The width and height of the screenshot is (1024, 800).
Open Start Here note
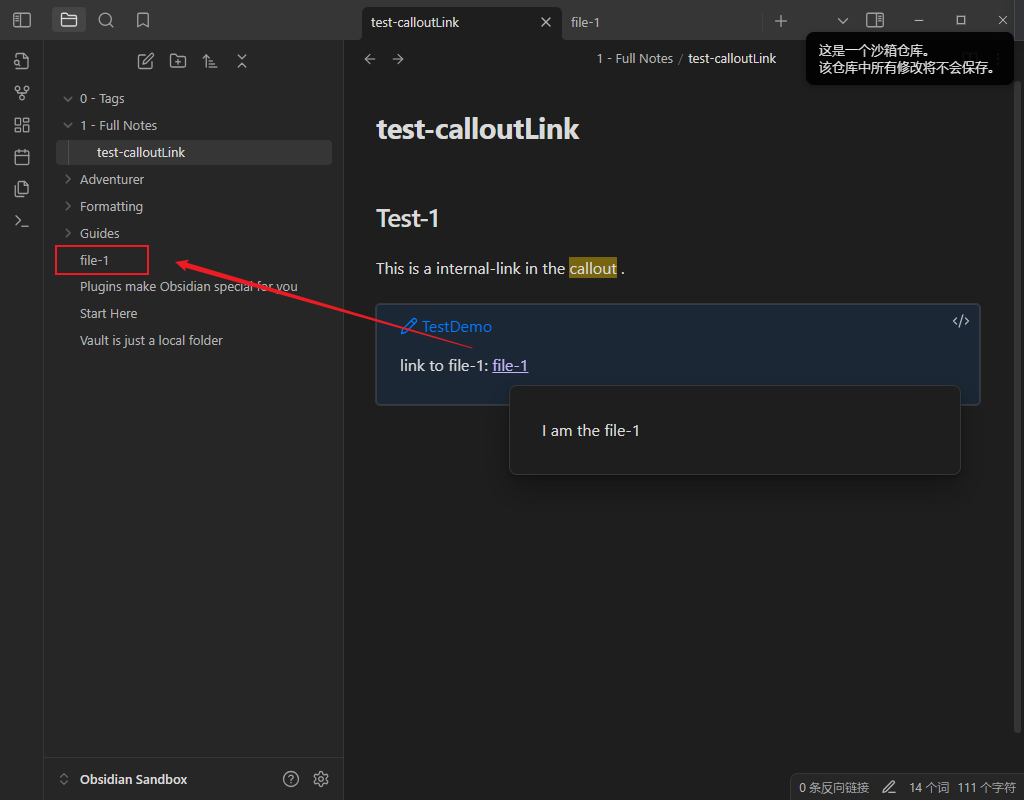pos(109,313)
